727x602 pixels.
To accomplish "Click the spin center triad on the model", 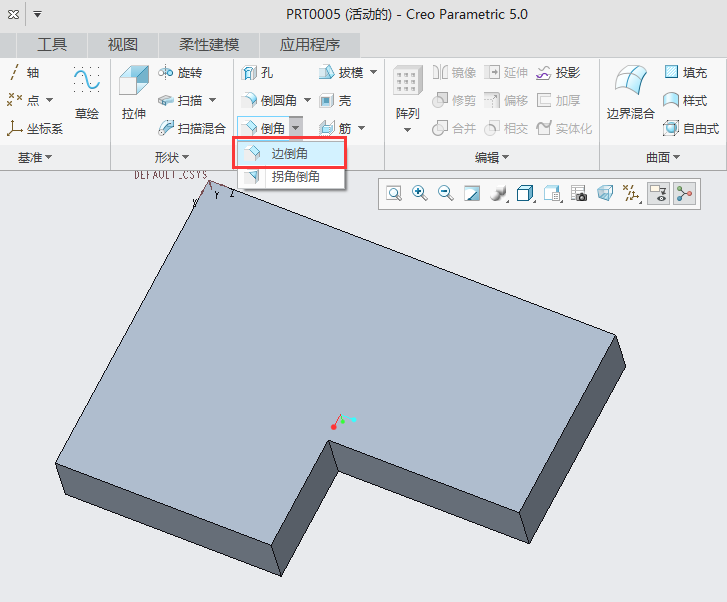I will pyautogui.click(x=343, y=421).
